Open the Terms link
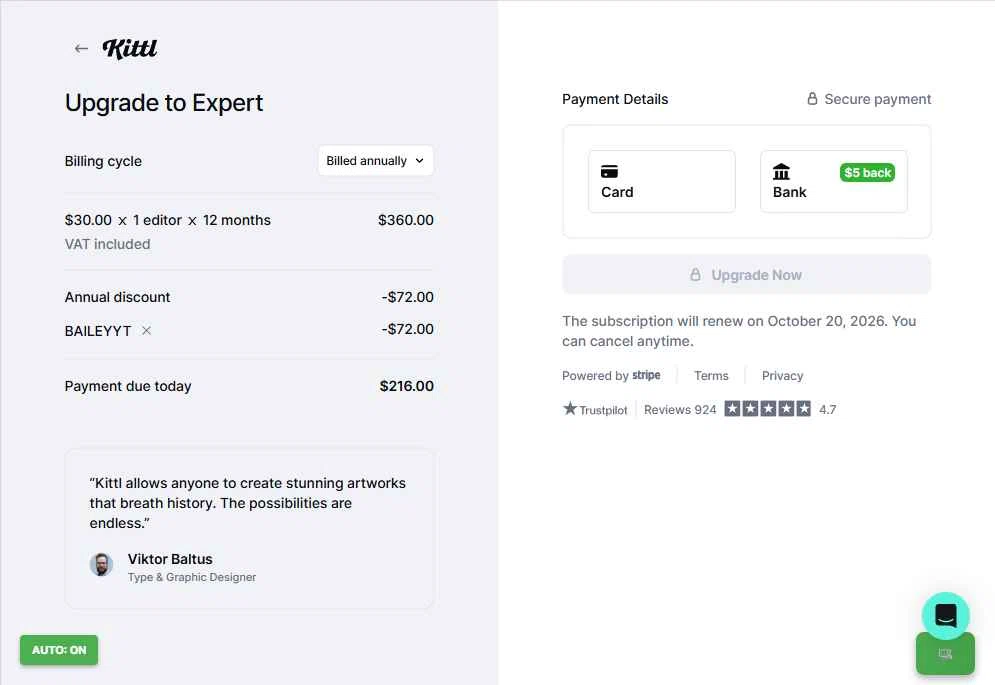995x685 pixels. [711, 376]
